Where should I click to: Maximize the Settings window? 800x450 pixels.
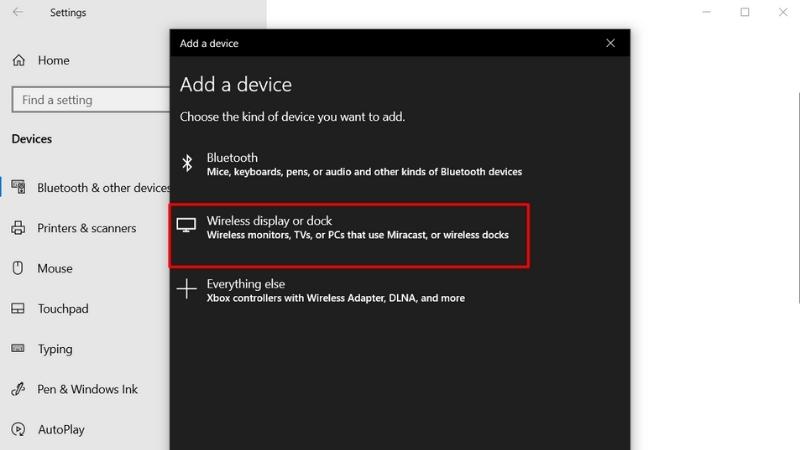[x=745, y=12]
